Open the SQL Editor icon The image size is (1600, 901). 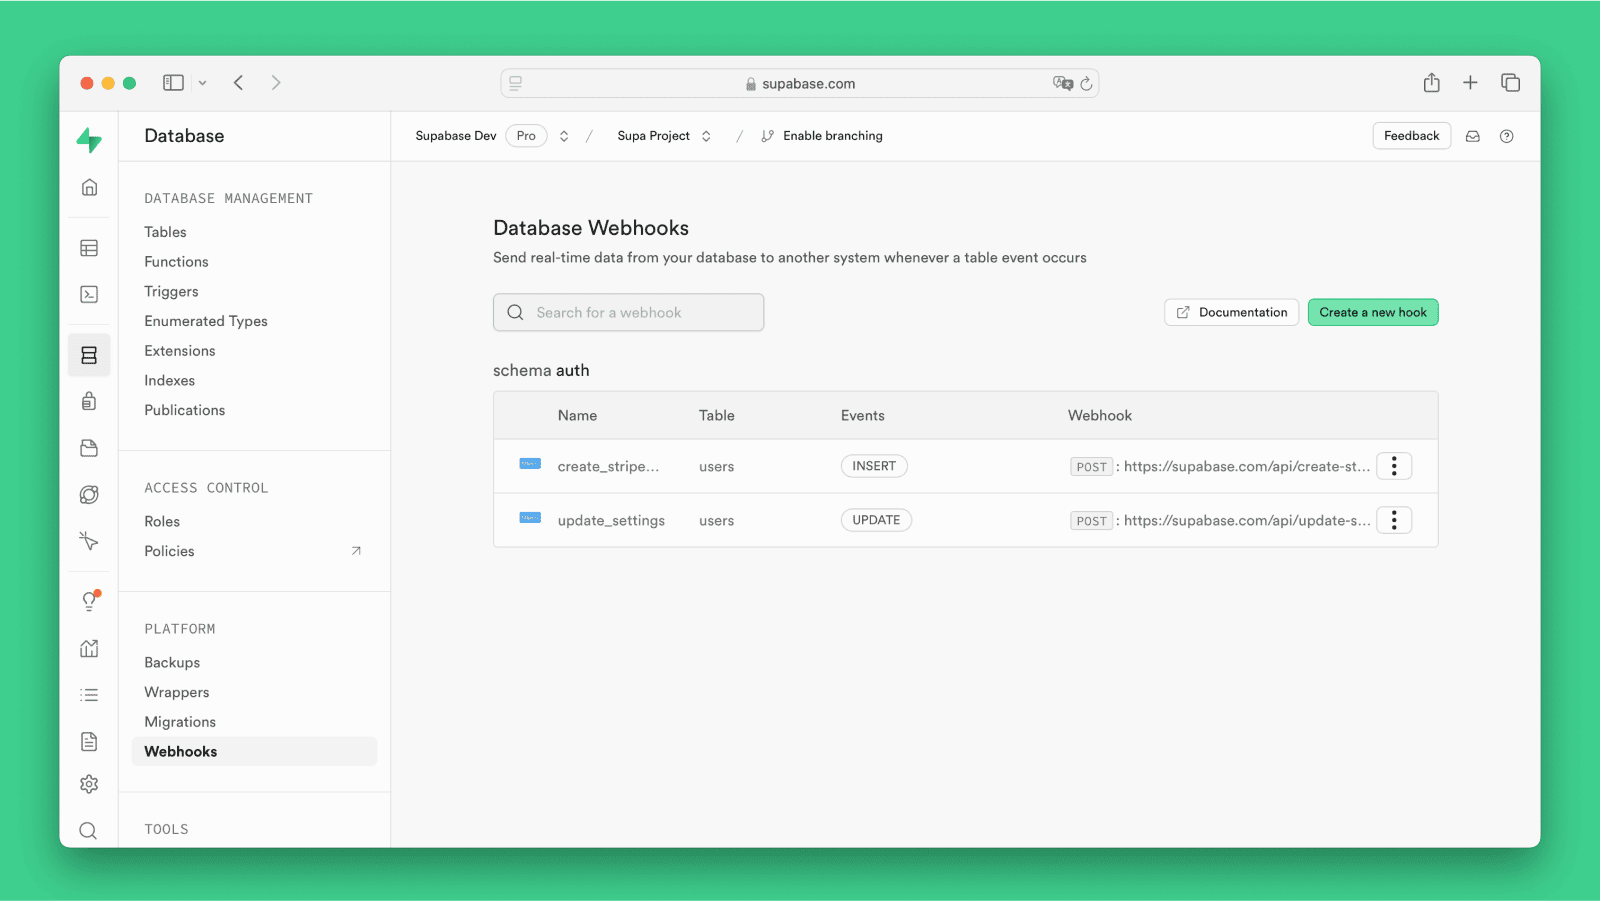tap(89, 294)
